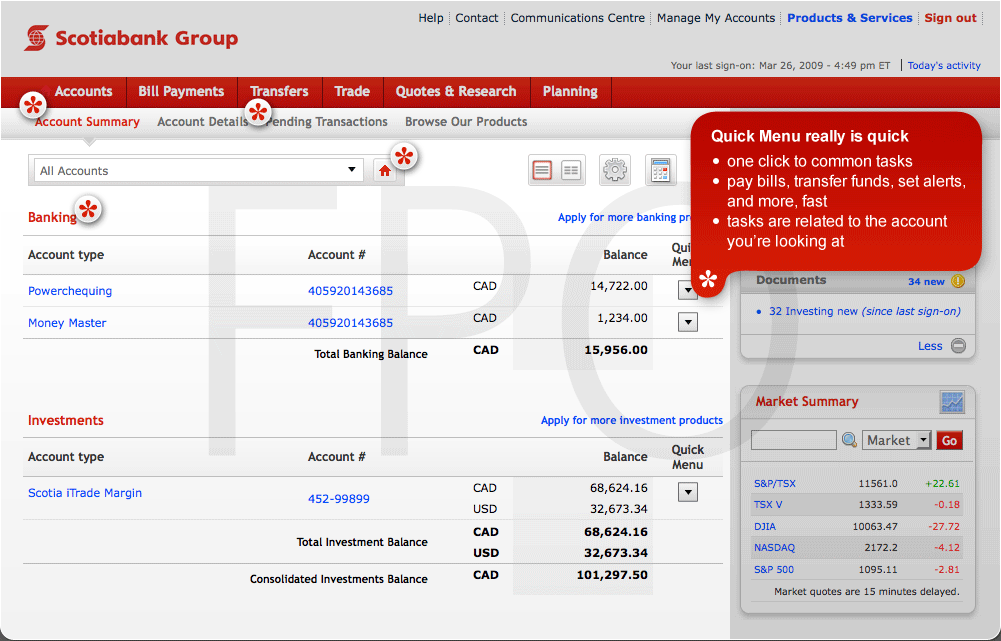1001x641 pixels.
Task: Open the All Accounts dropdown
Action: point(198,171)
